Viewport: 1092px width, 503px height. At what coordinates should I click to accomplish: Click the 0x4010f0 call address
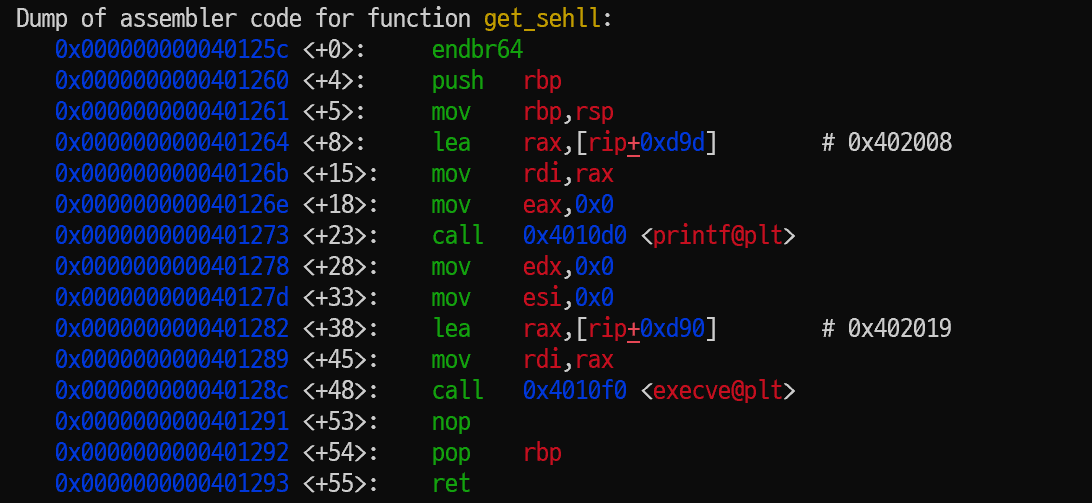pyautogui.click(x=575, y=391)
